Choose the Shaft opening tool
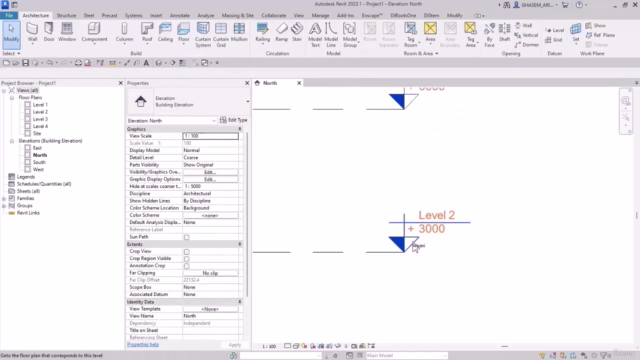This screenshot has height=360, width=640. [504, 32]
